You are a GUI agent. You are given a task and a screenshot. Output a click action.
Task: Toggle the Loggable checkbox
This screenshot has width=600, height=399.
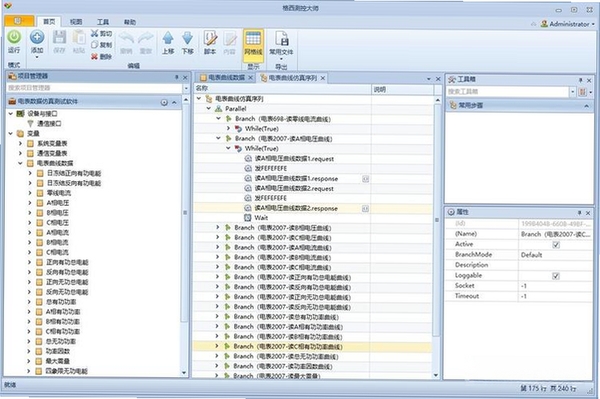pyautogui.click(x=556, y=276)
